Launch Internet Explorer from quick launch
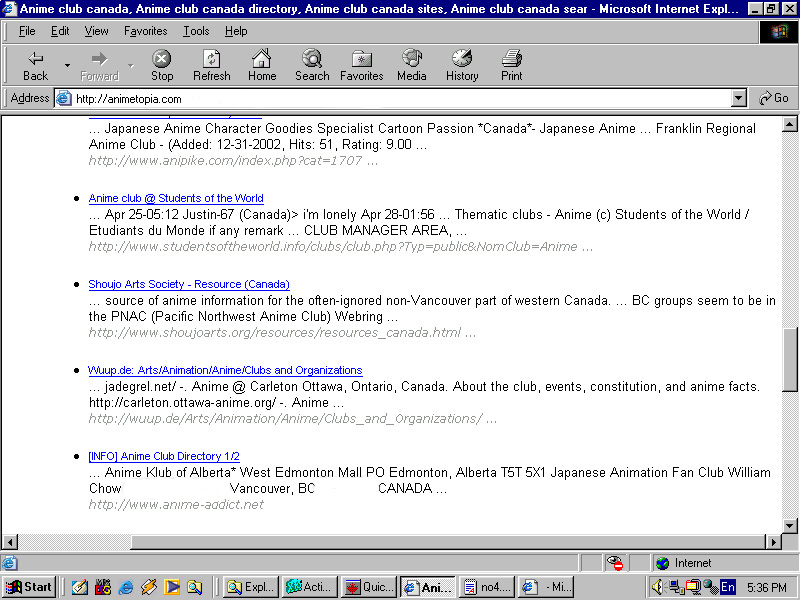The image size is (800, 600). [x=126, y=587]
